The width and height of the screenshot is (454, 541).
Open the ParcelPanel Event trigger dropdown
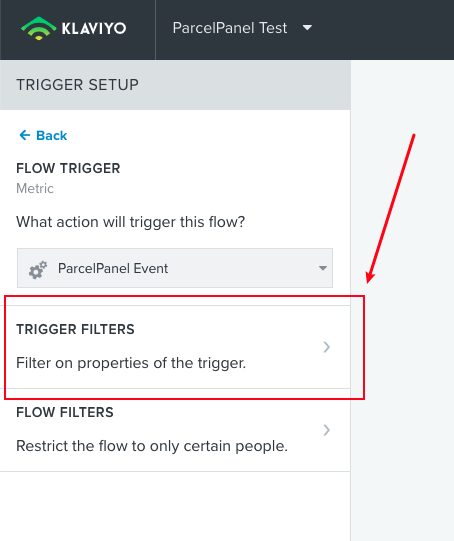point(175,268)
